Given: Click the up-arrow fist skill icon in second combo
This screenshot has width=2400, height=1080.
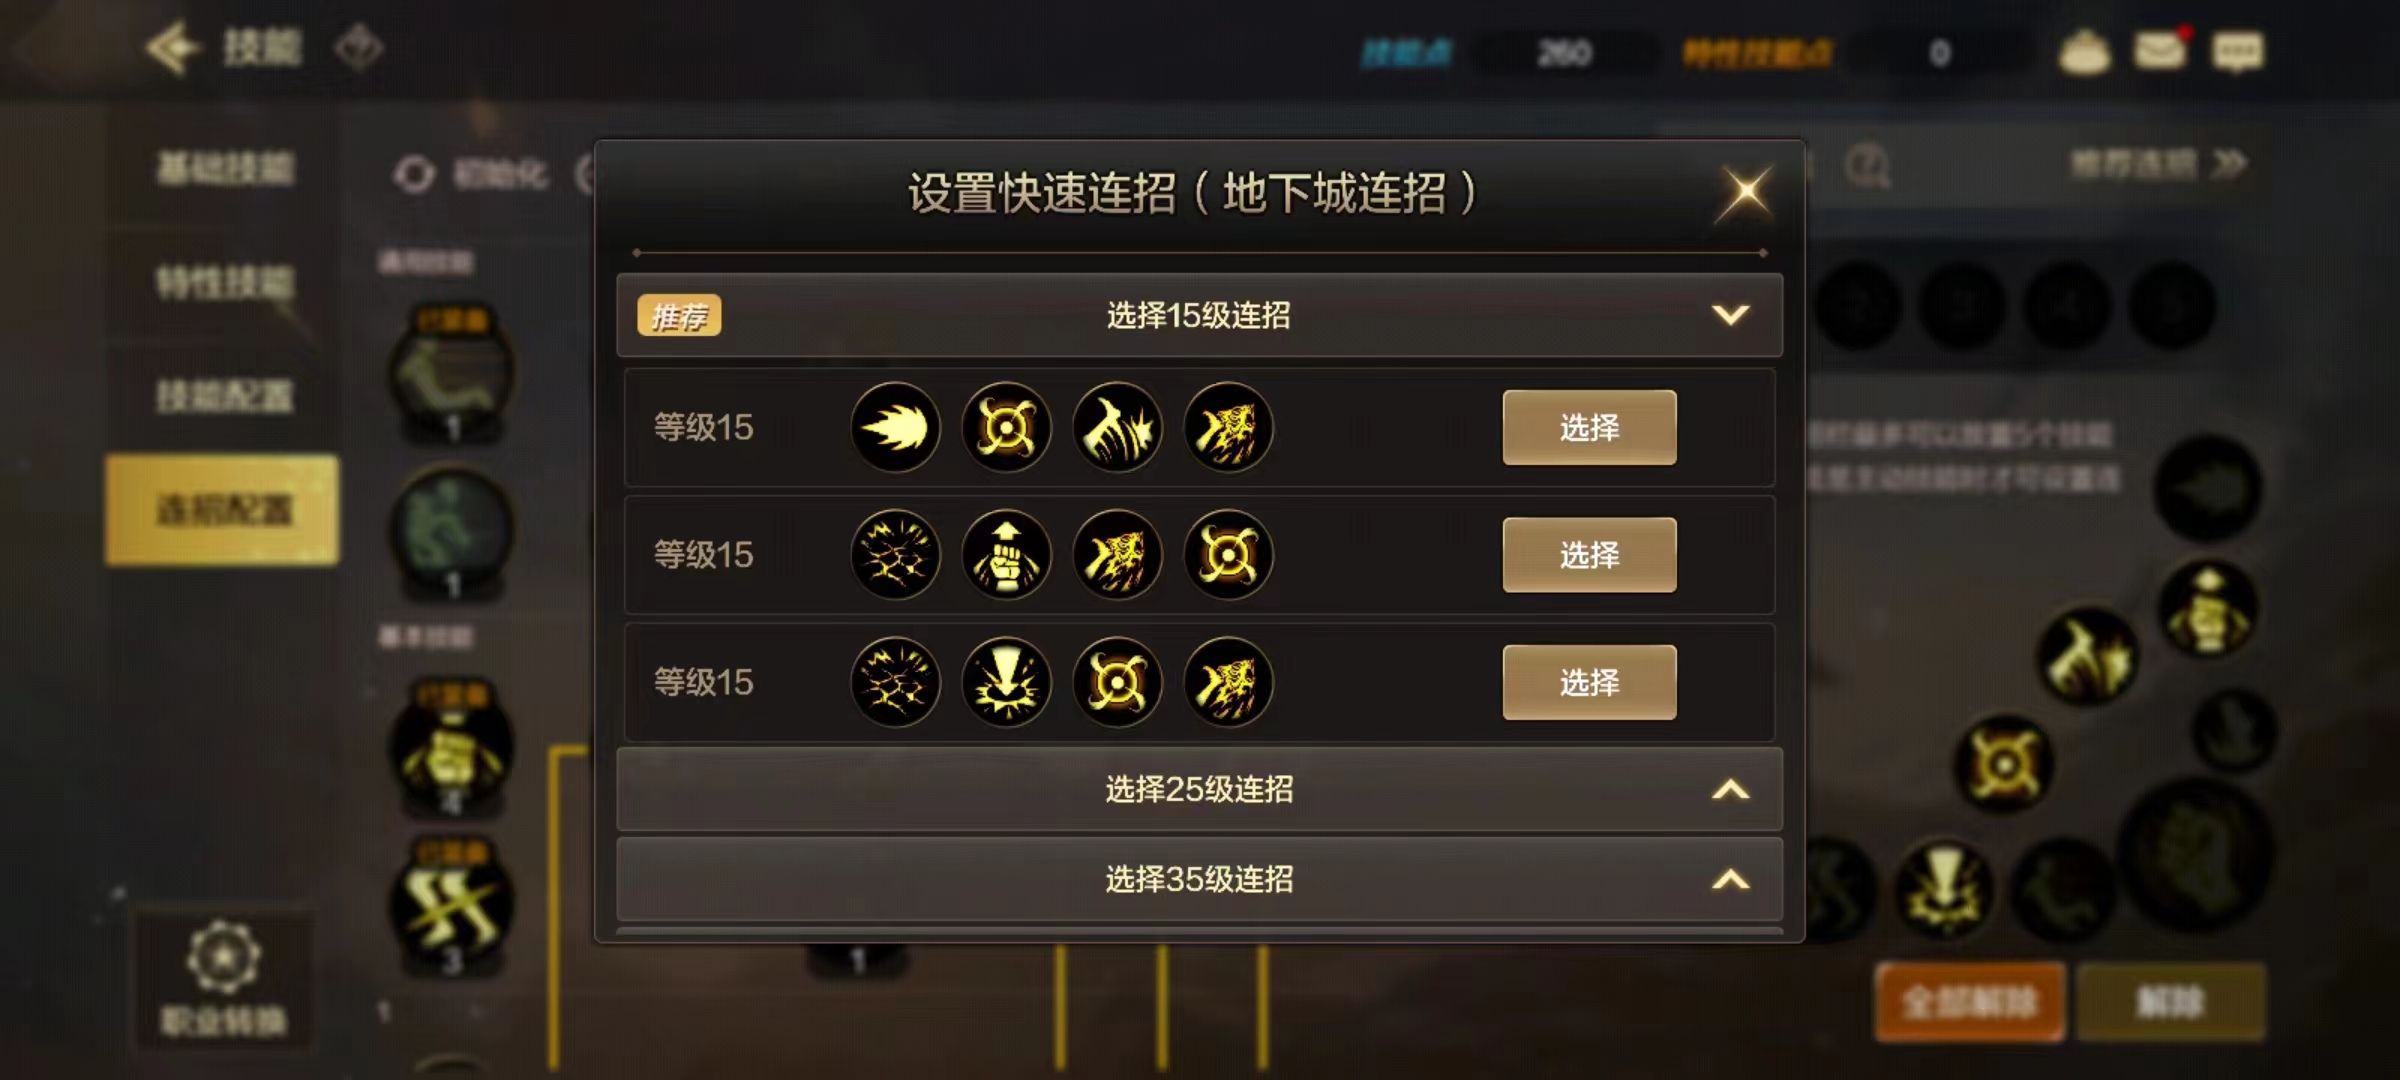Looking at the screenshot, I should click(1006, 555).
